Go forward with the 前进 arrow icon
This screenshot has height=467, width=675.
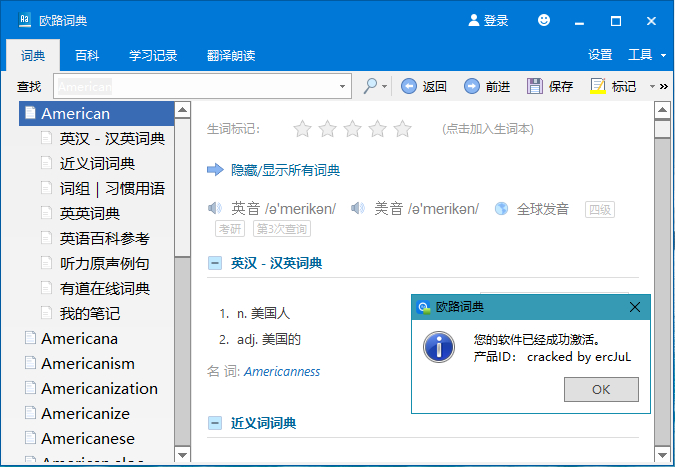click(471, 86)
